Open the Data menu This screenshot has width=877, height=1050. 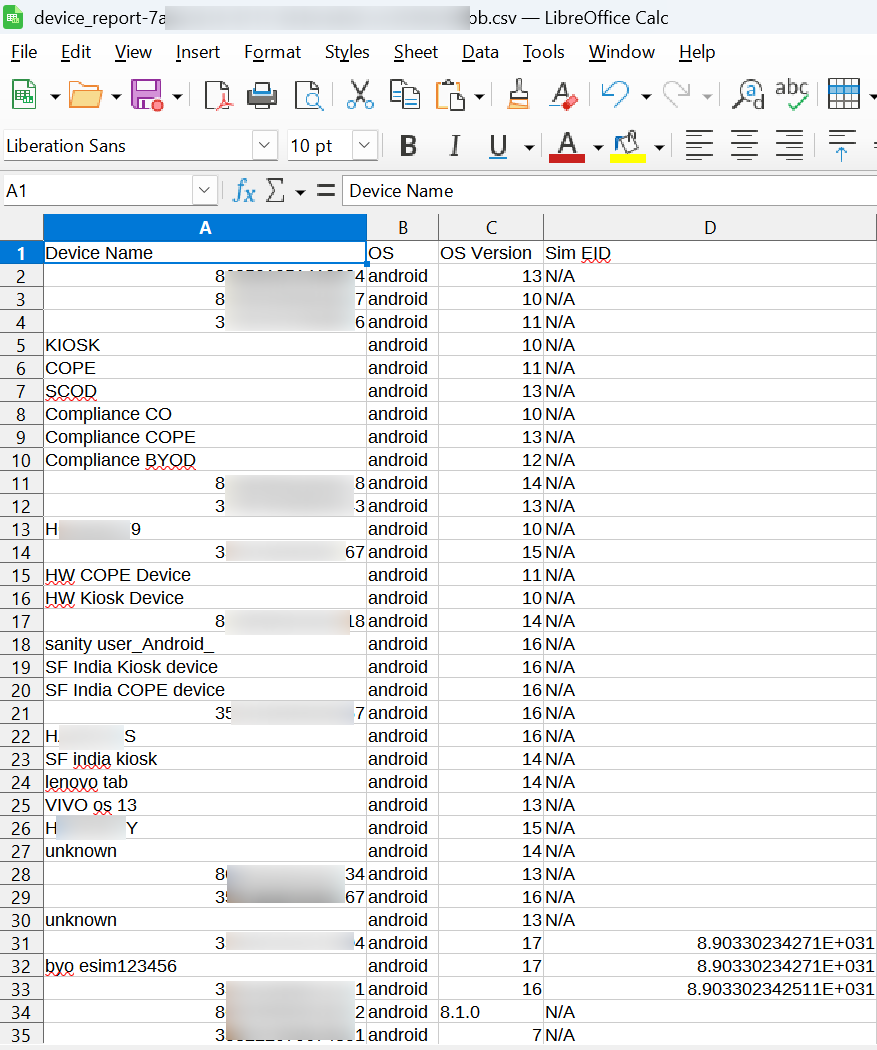click(x=480, y=52)
